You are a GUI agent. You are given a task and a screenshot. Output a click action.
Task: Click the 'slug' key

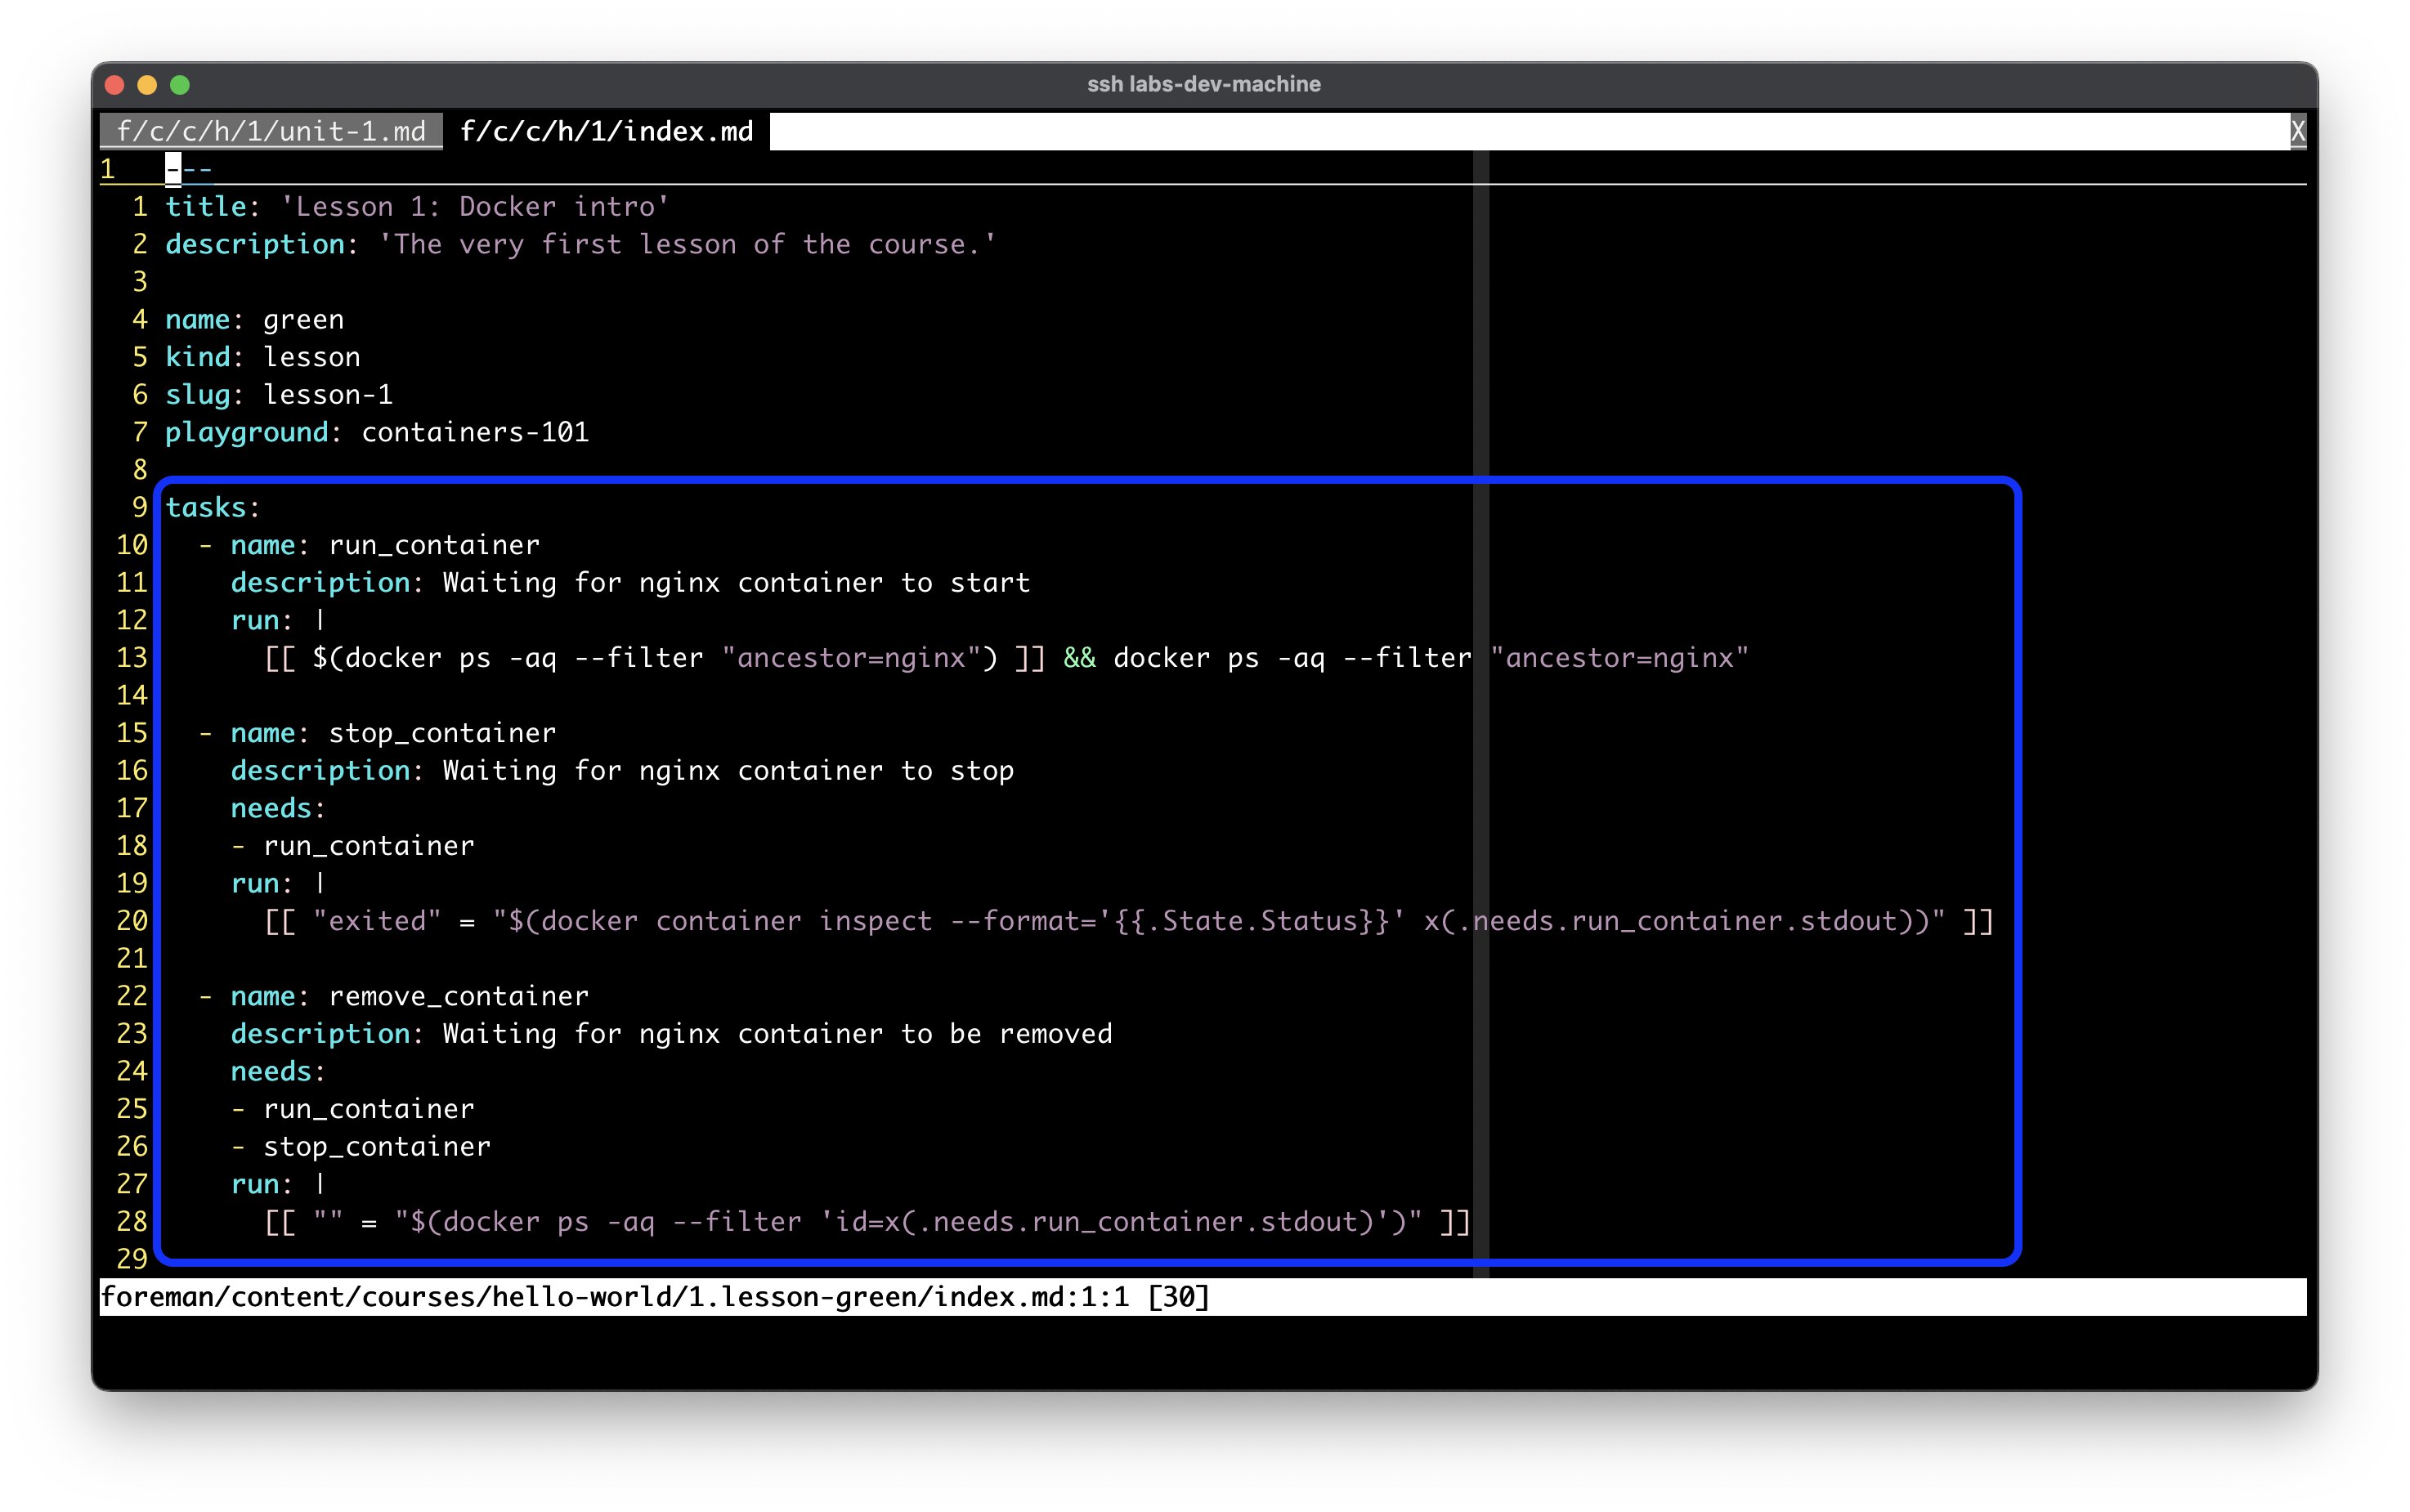(198, 395)
